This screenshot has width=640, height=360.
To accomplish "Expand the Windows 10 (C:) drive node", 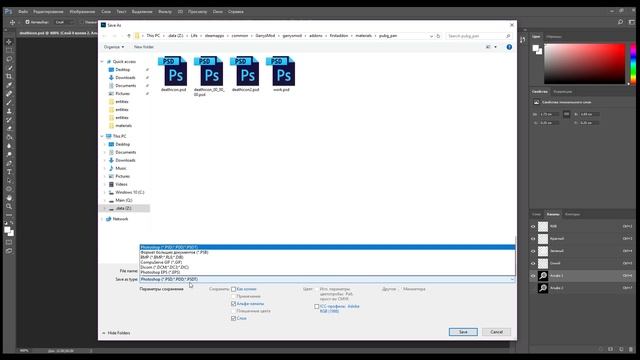I will (x=105, y=192).
